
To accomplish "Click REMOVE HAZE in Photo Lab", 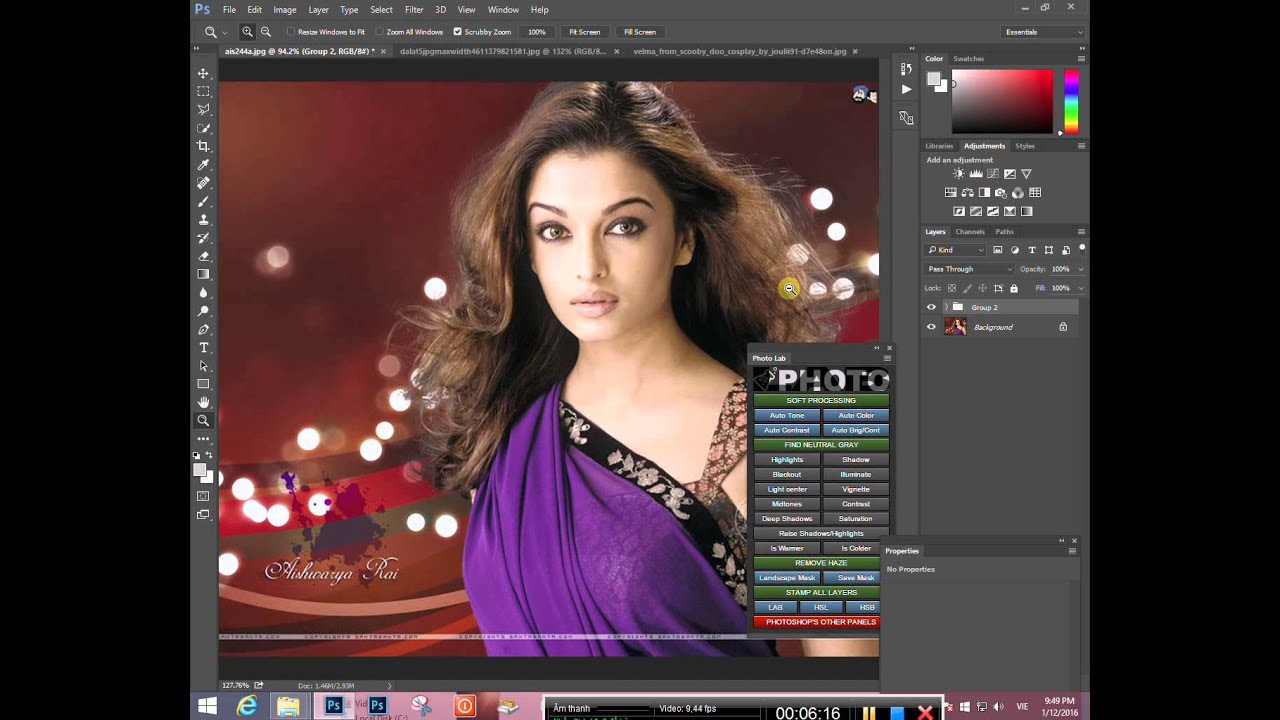I will [821, 563].
